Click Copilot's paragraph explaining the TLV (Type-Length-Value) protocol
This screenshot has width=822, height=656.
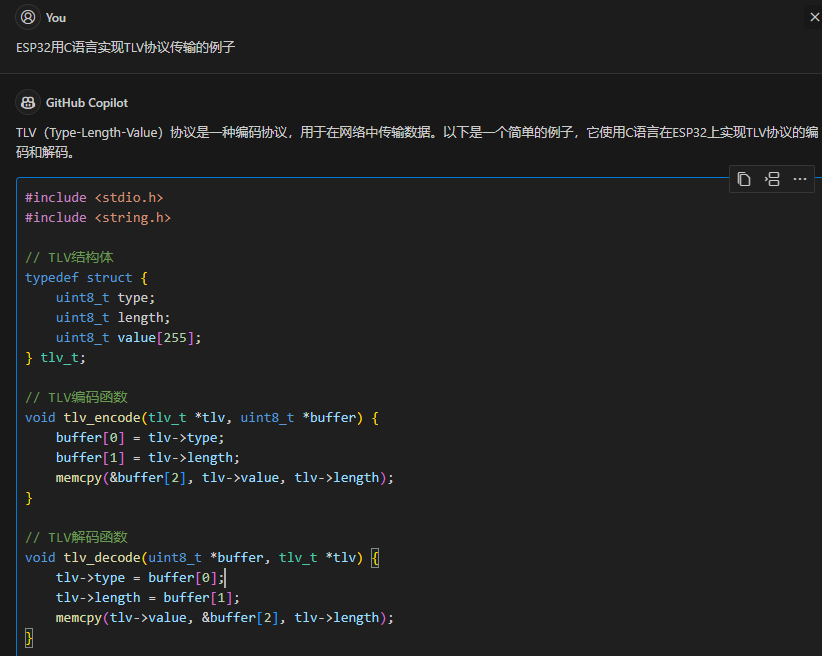point(417,142)
